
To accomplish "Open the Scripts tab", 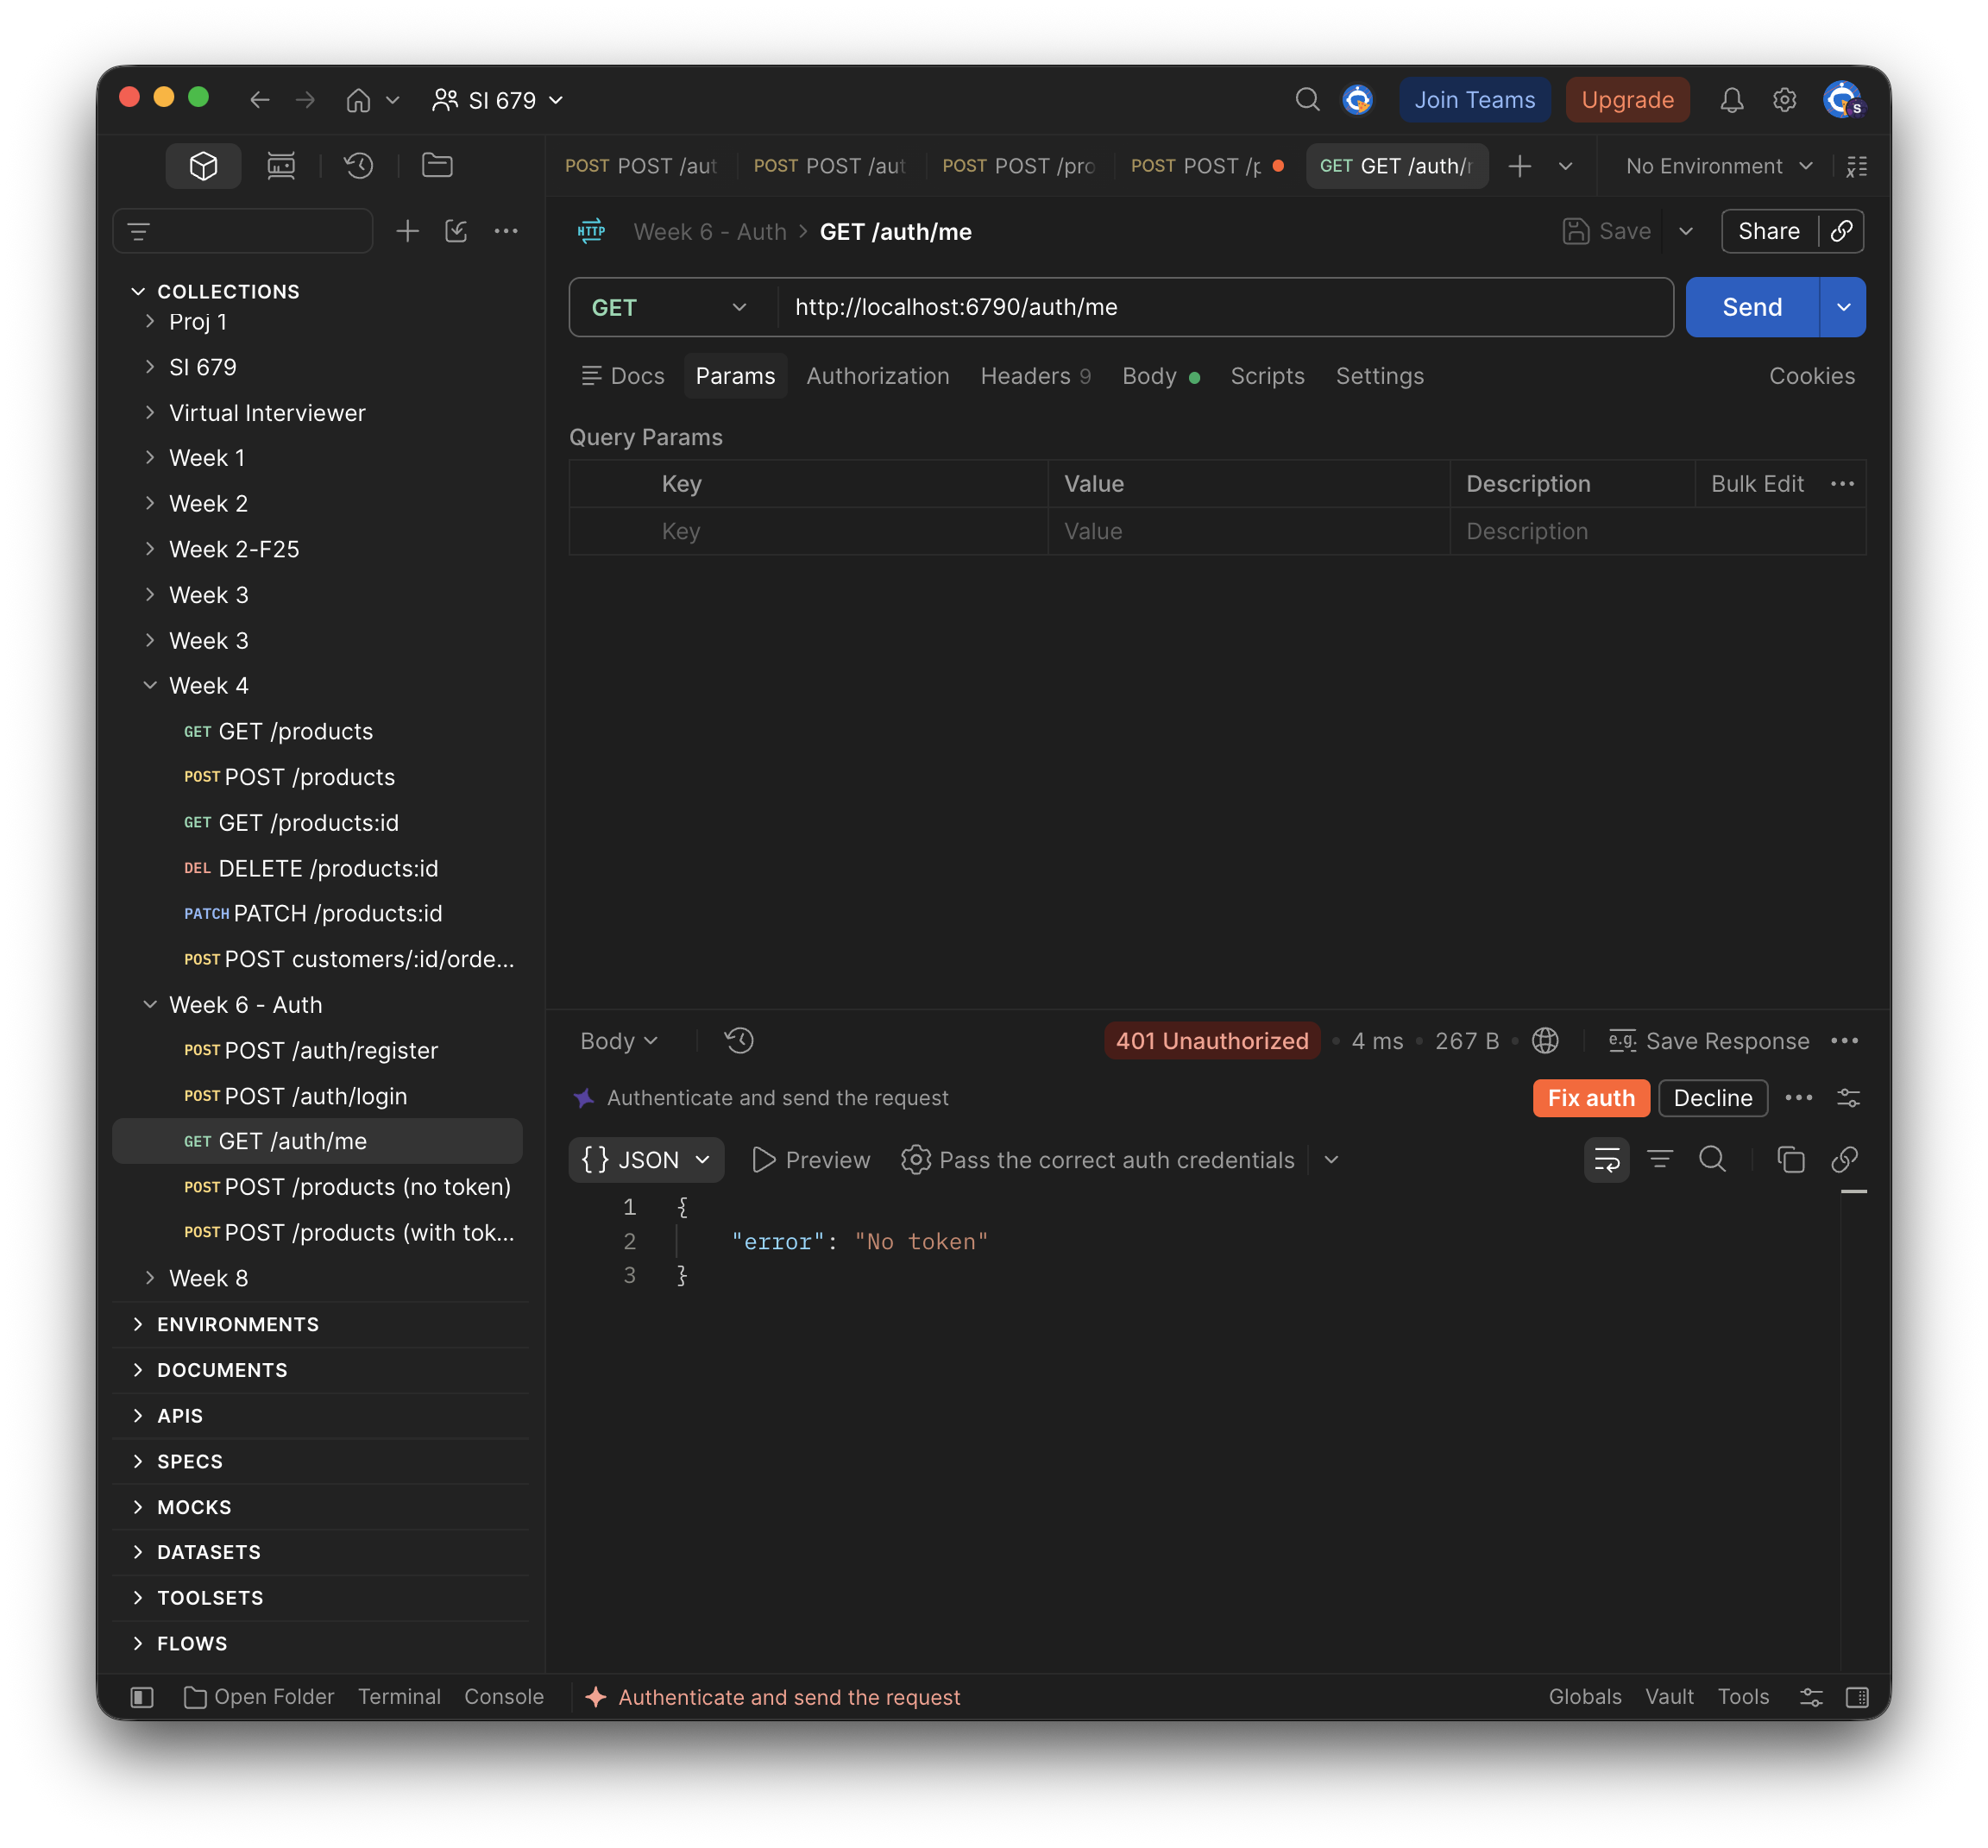I will click(1267, 376).
